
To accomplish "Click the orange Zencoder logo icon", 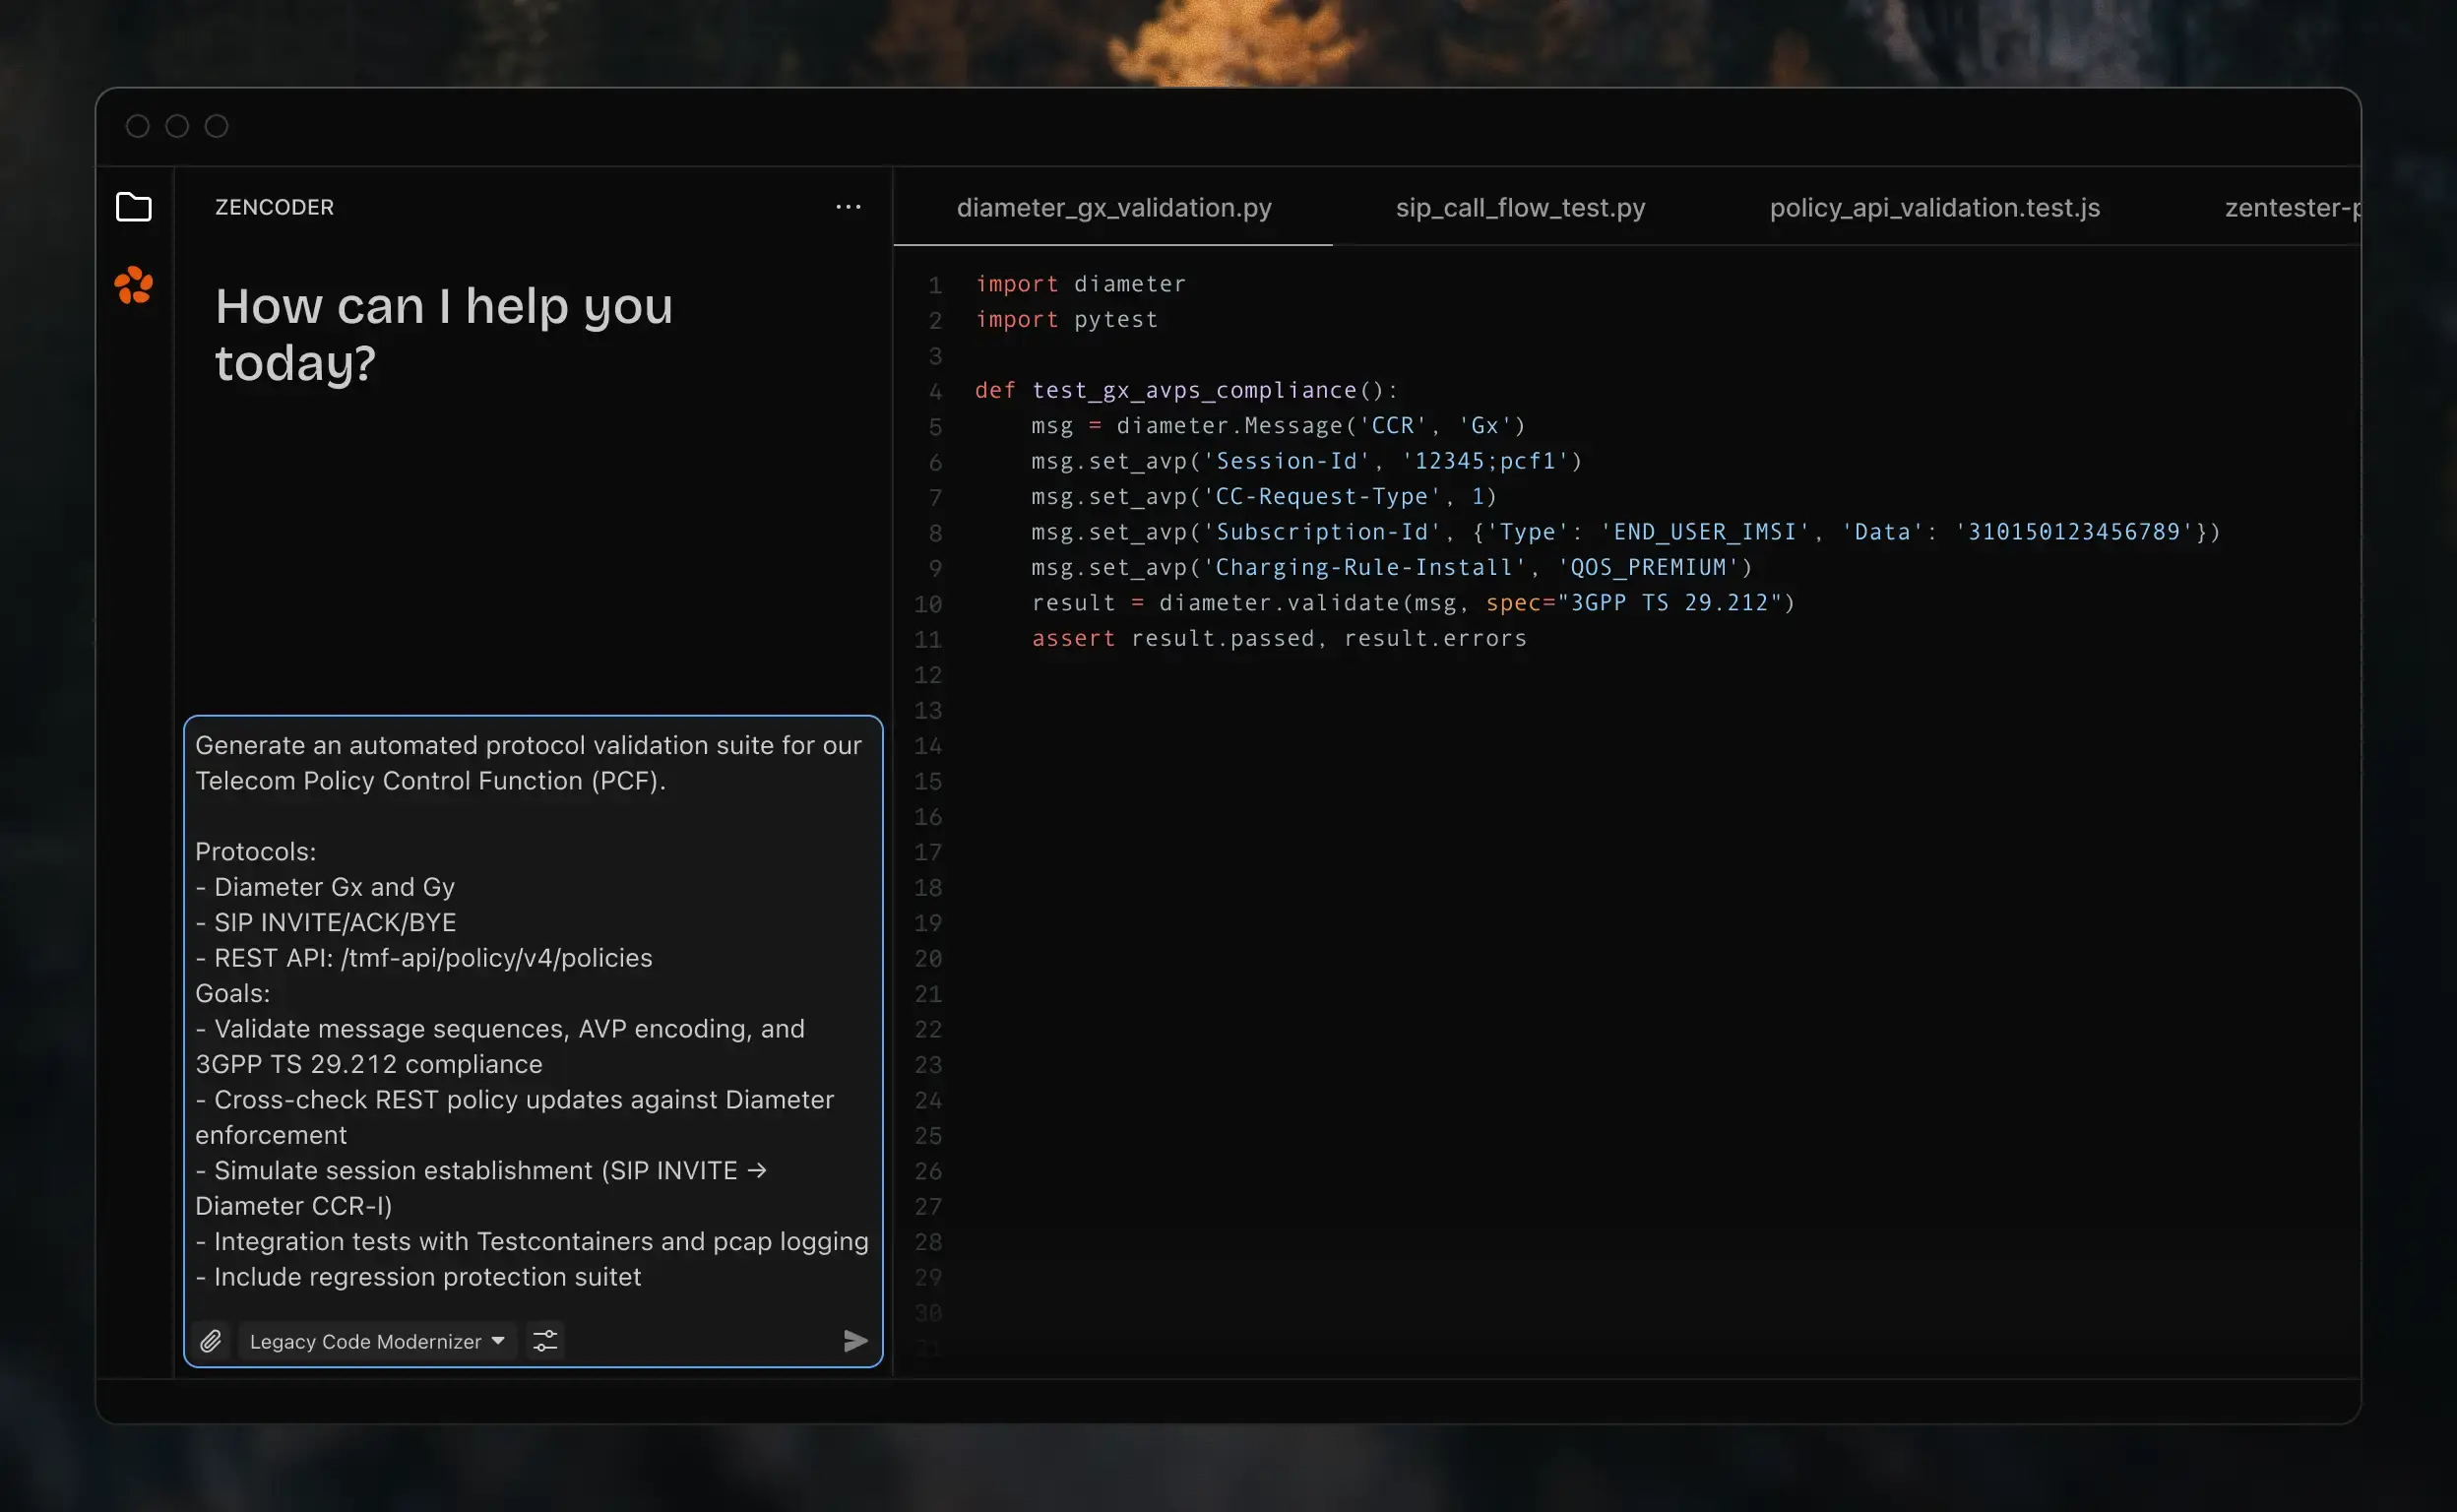I will coord(133,286).
